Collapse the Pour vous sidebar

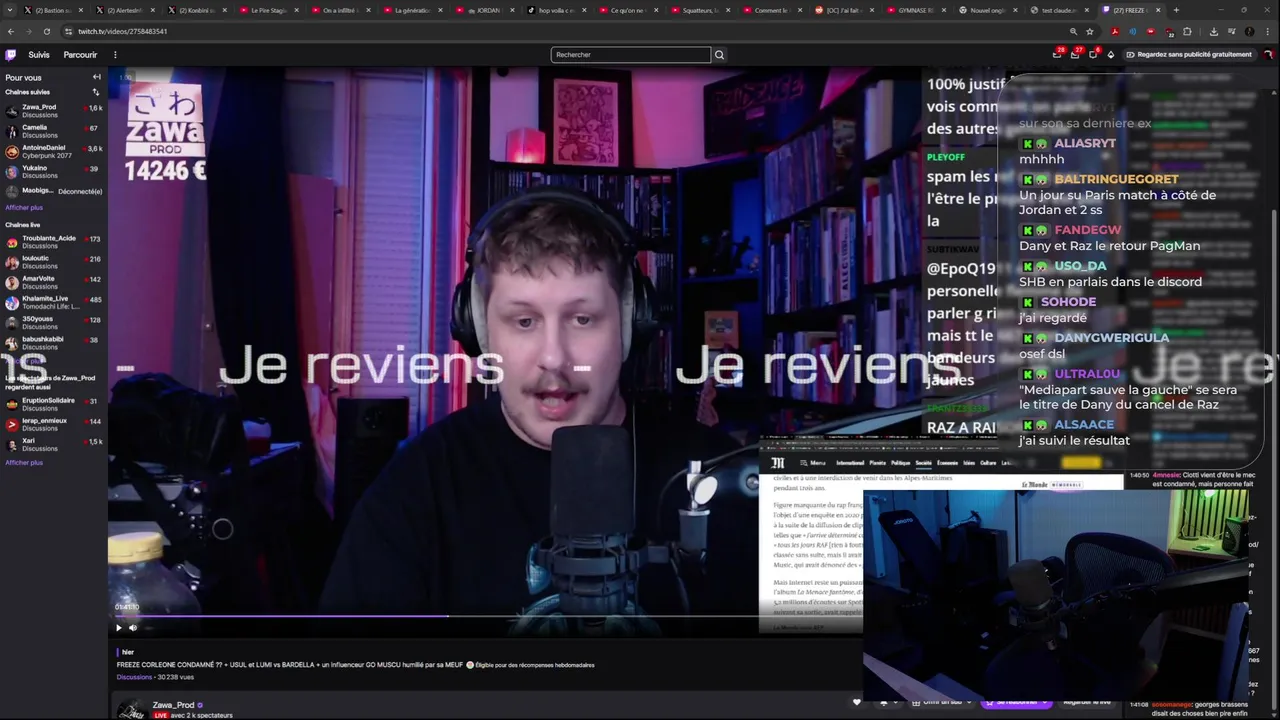(x=97, y=77)
